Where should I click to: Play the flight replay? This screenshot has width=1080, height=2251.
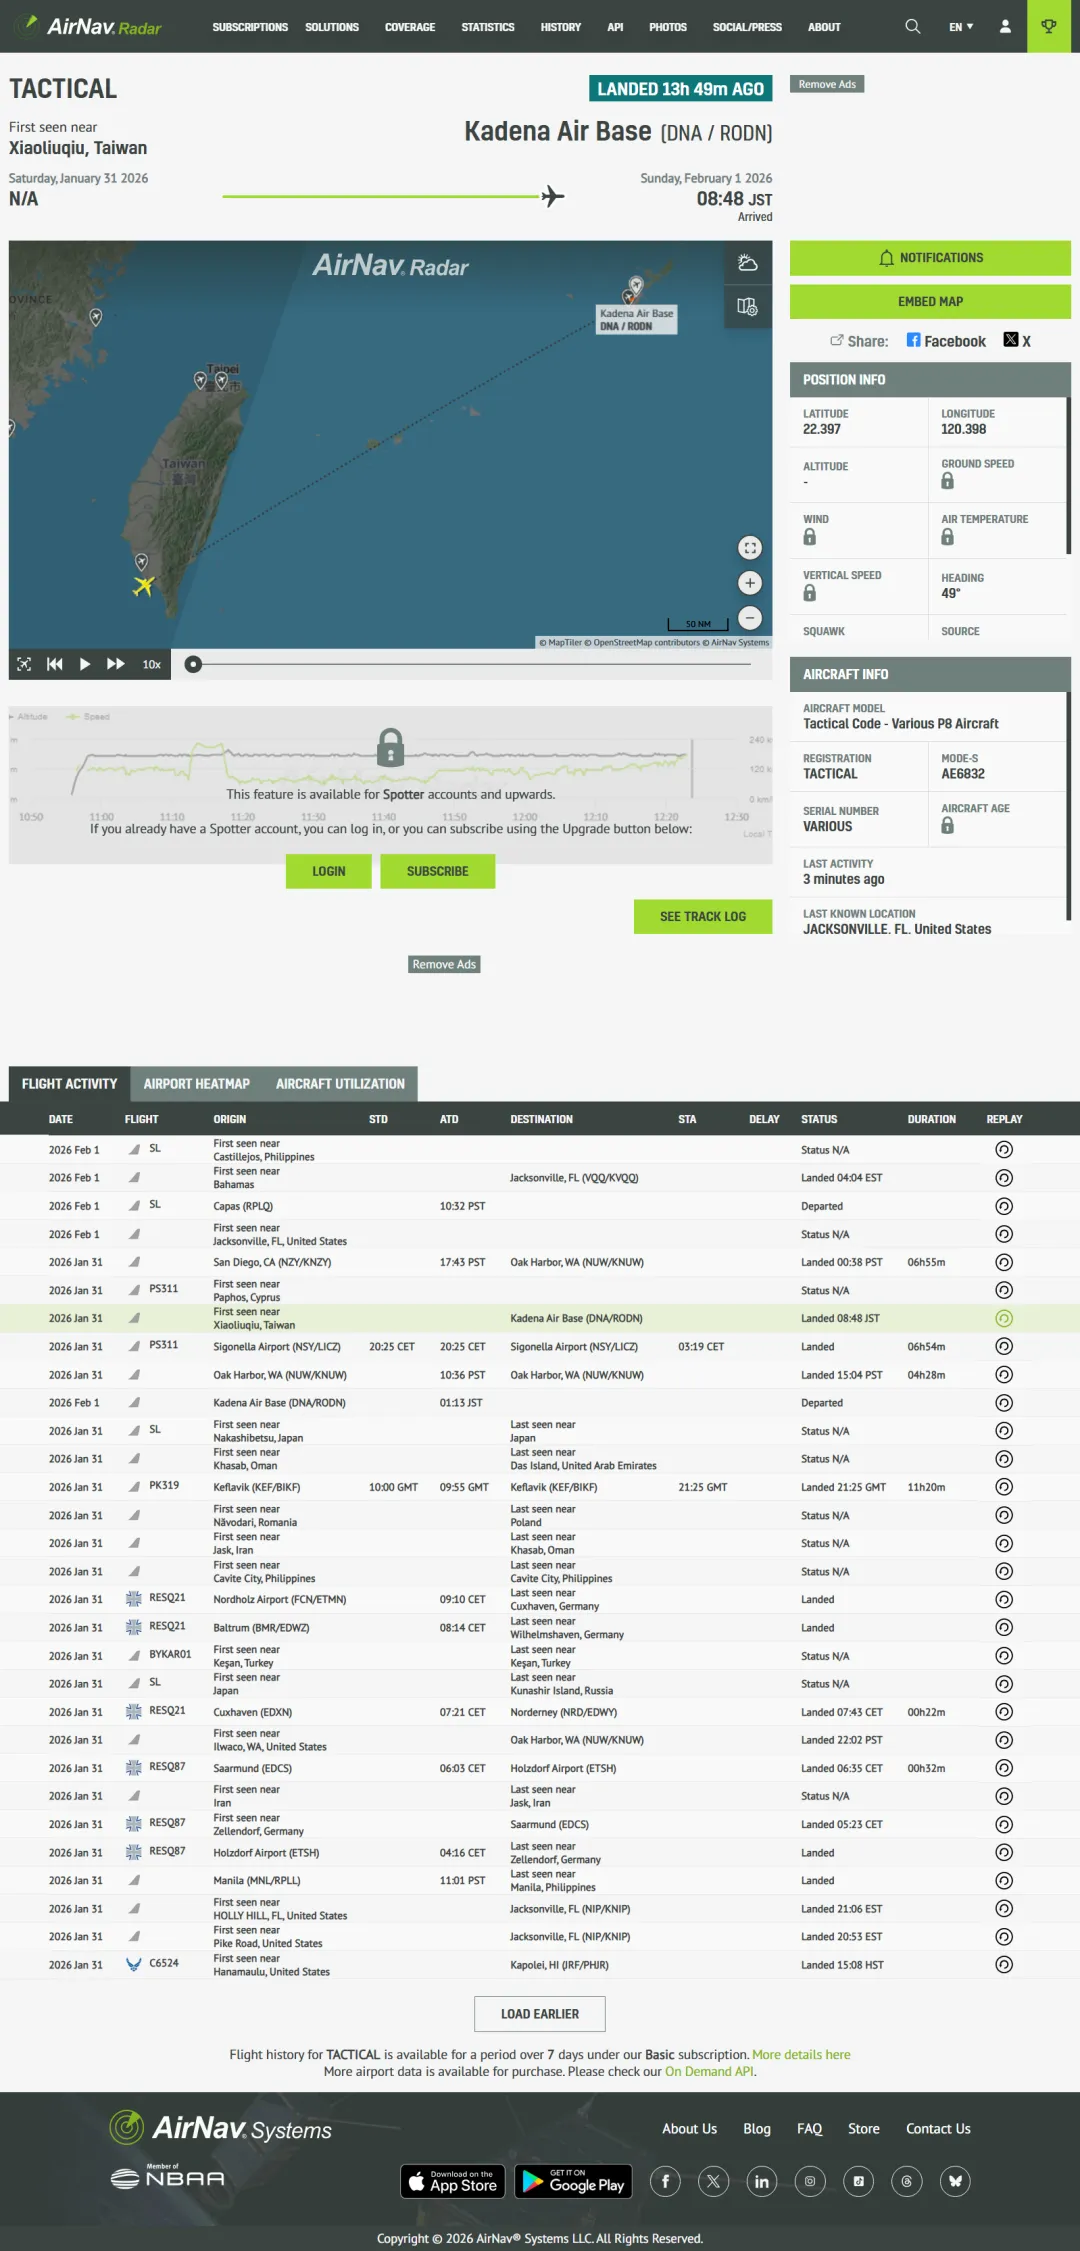tap(85, 664)
